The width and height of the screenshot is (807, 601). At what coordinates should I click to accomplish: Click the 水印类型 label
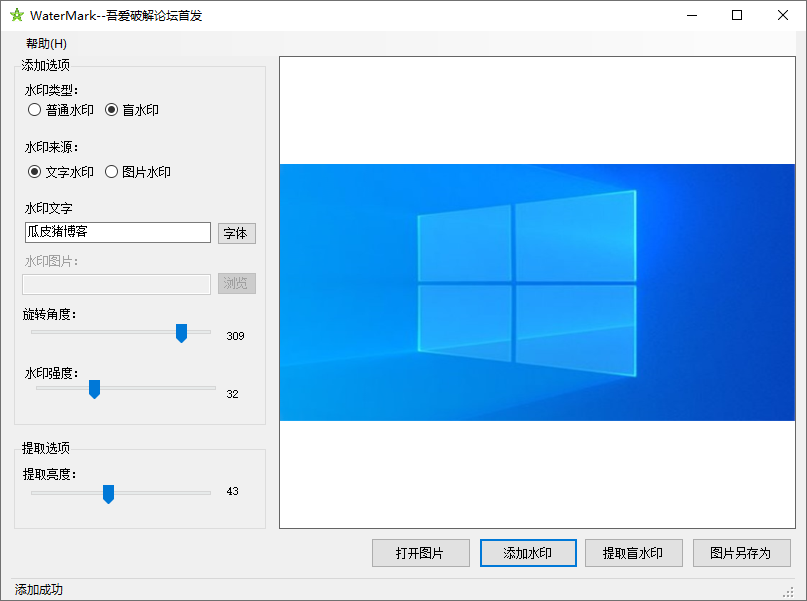click(51, 90)
